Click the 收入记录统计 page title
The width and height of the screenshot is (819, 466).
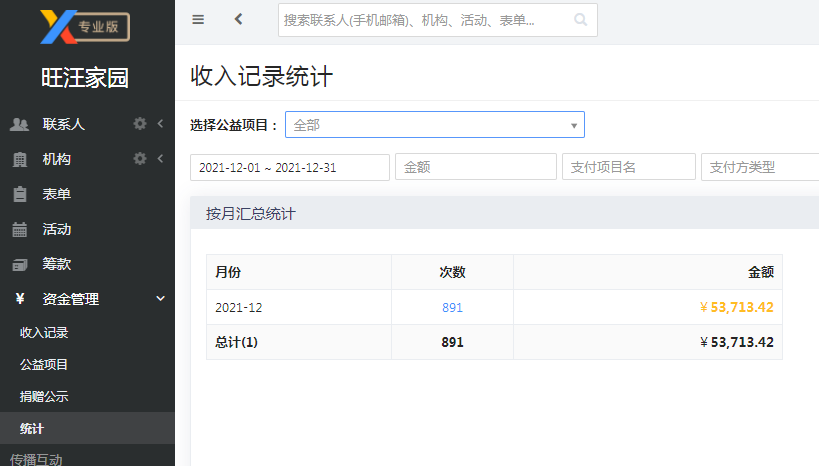[x=261, y=76]
